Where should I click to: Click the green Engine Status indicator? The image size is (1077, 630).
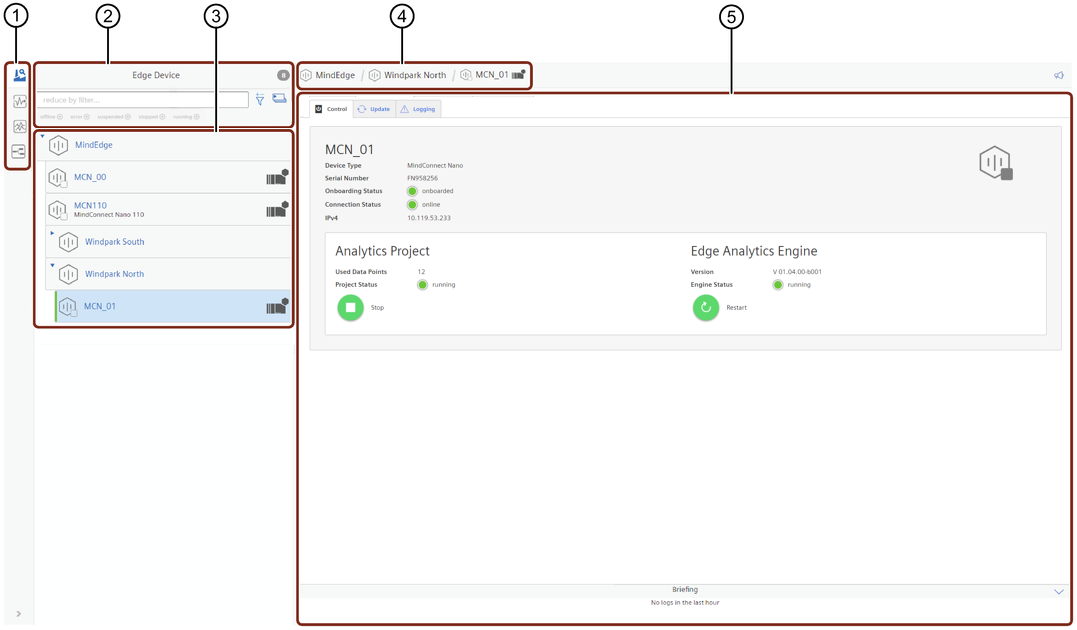(778, 284)
